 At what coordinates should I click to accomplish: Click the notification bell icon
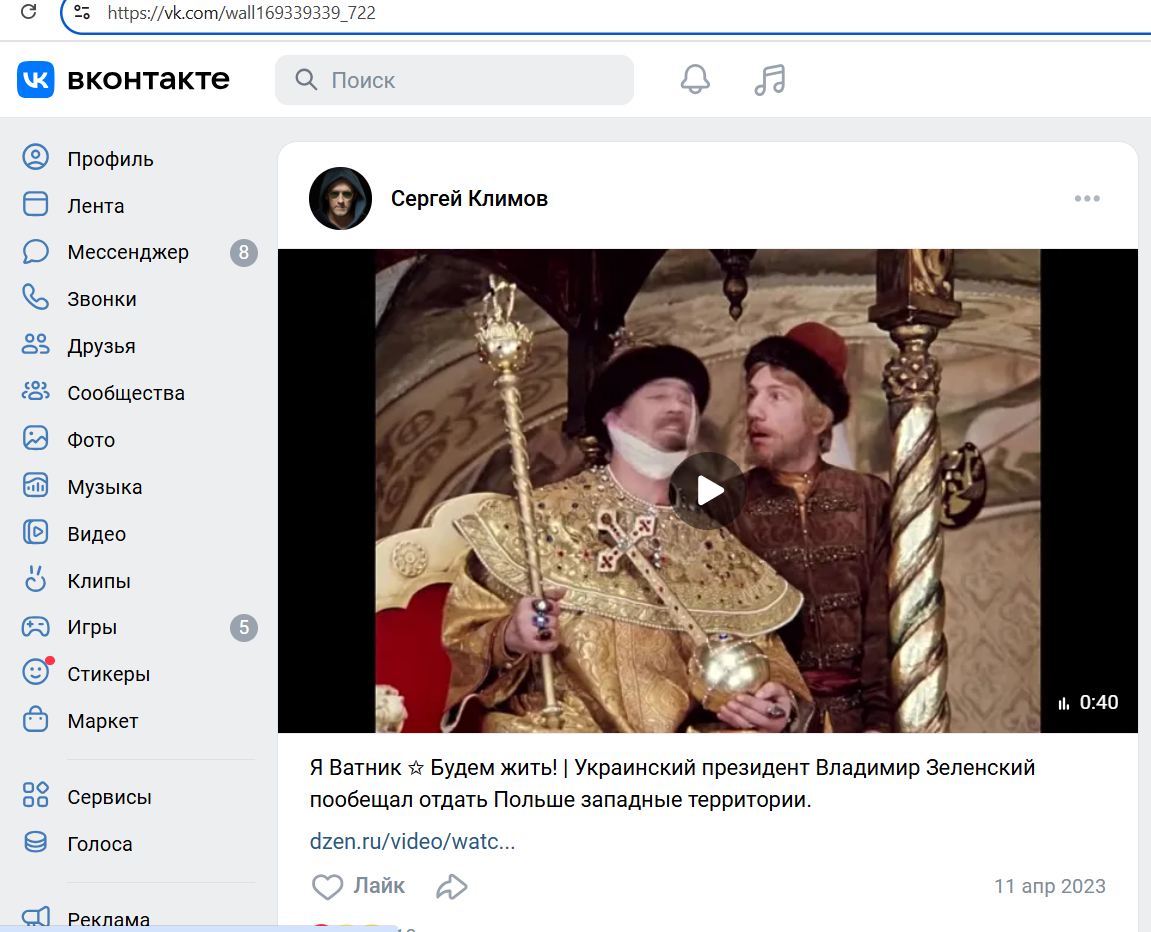(693, 80)
